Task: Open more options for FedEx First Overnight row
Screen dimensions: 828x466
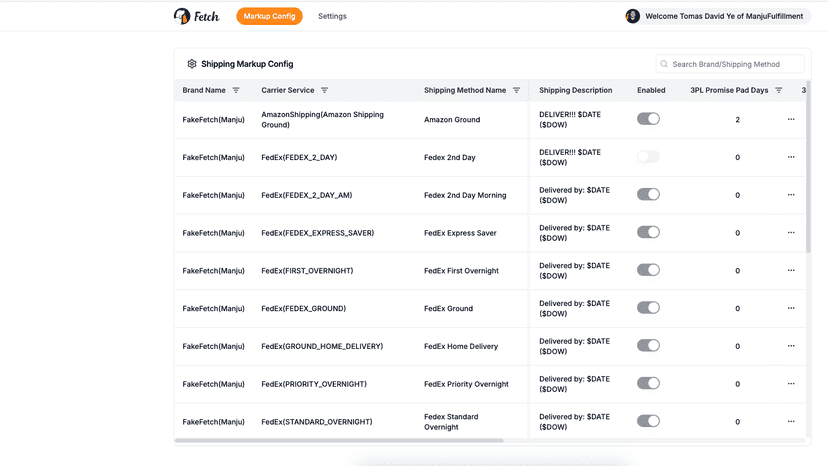Action: click(791, 271)
